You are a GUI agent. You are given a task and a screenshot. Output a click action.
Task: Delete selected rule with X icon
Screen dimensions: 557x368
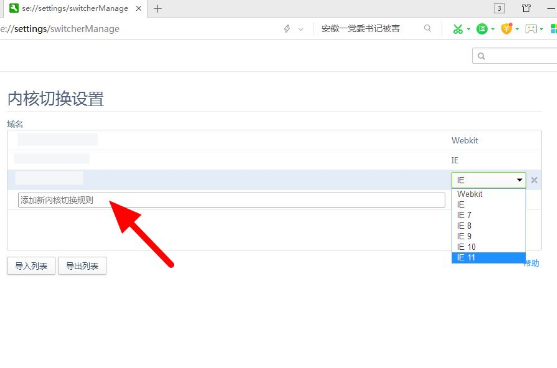click(534, 180)
